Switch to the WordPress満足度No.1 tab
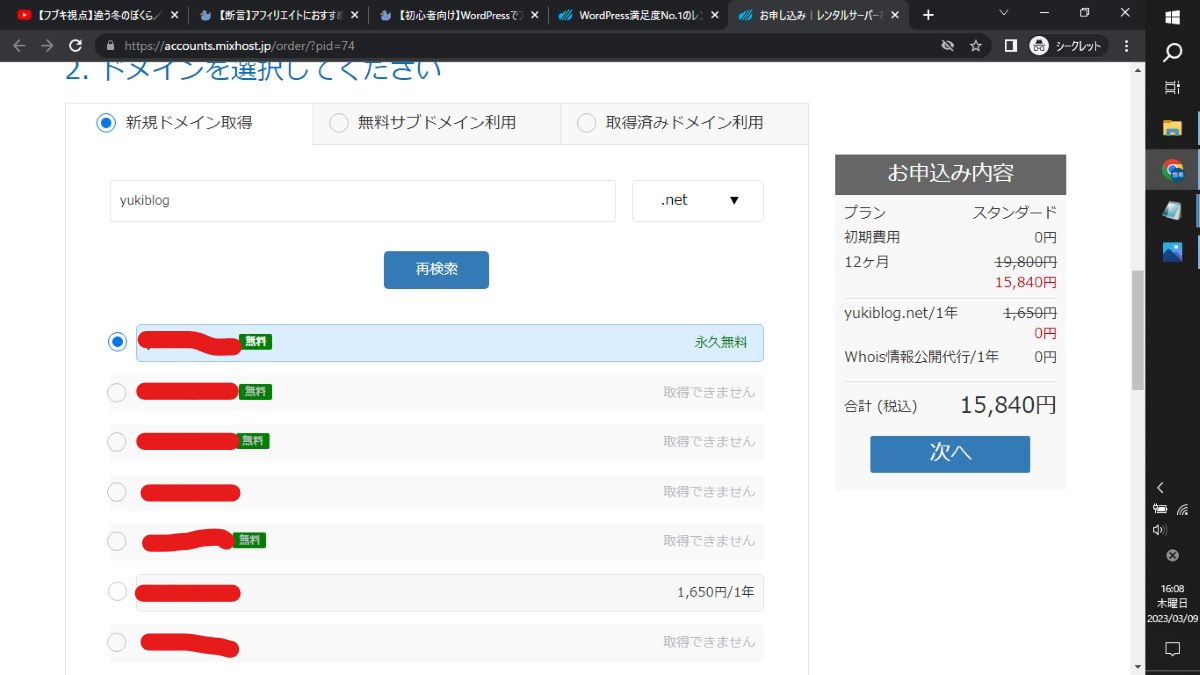The image size is (1200, 675). 638,15
